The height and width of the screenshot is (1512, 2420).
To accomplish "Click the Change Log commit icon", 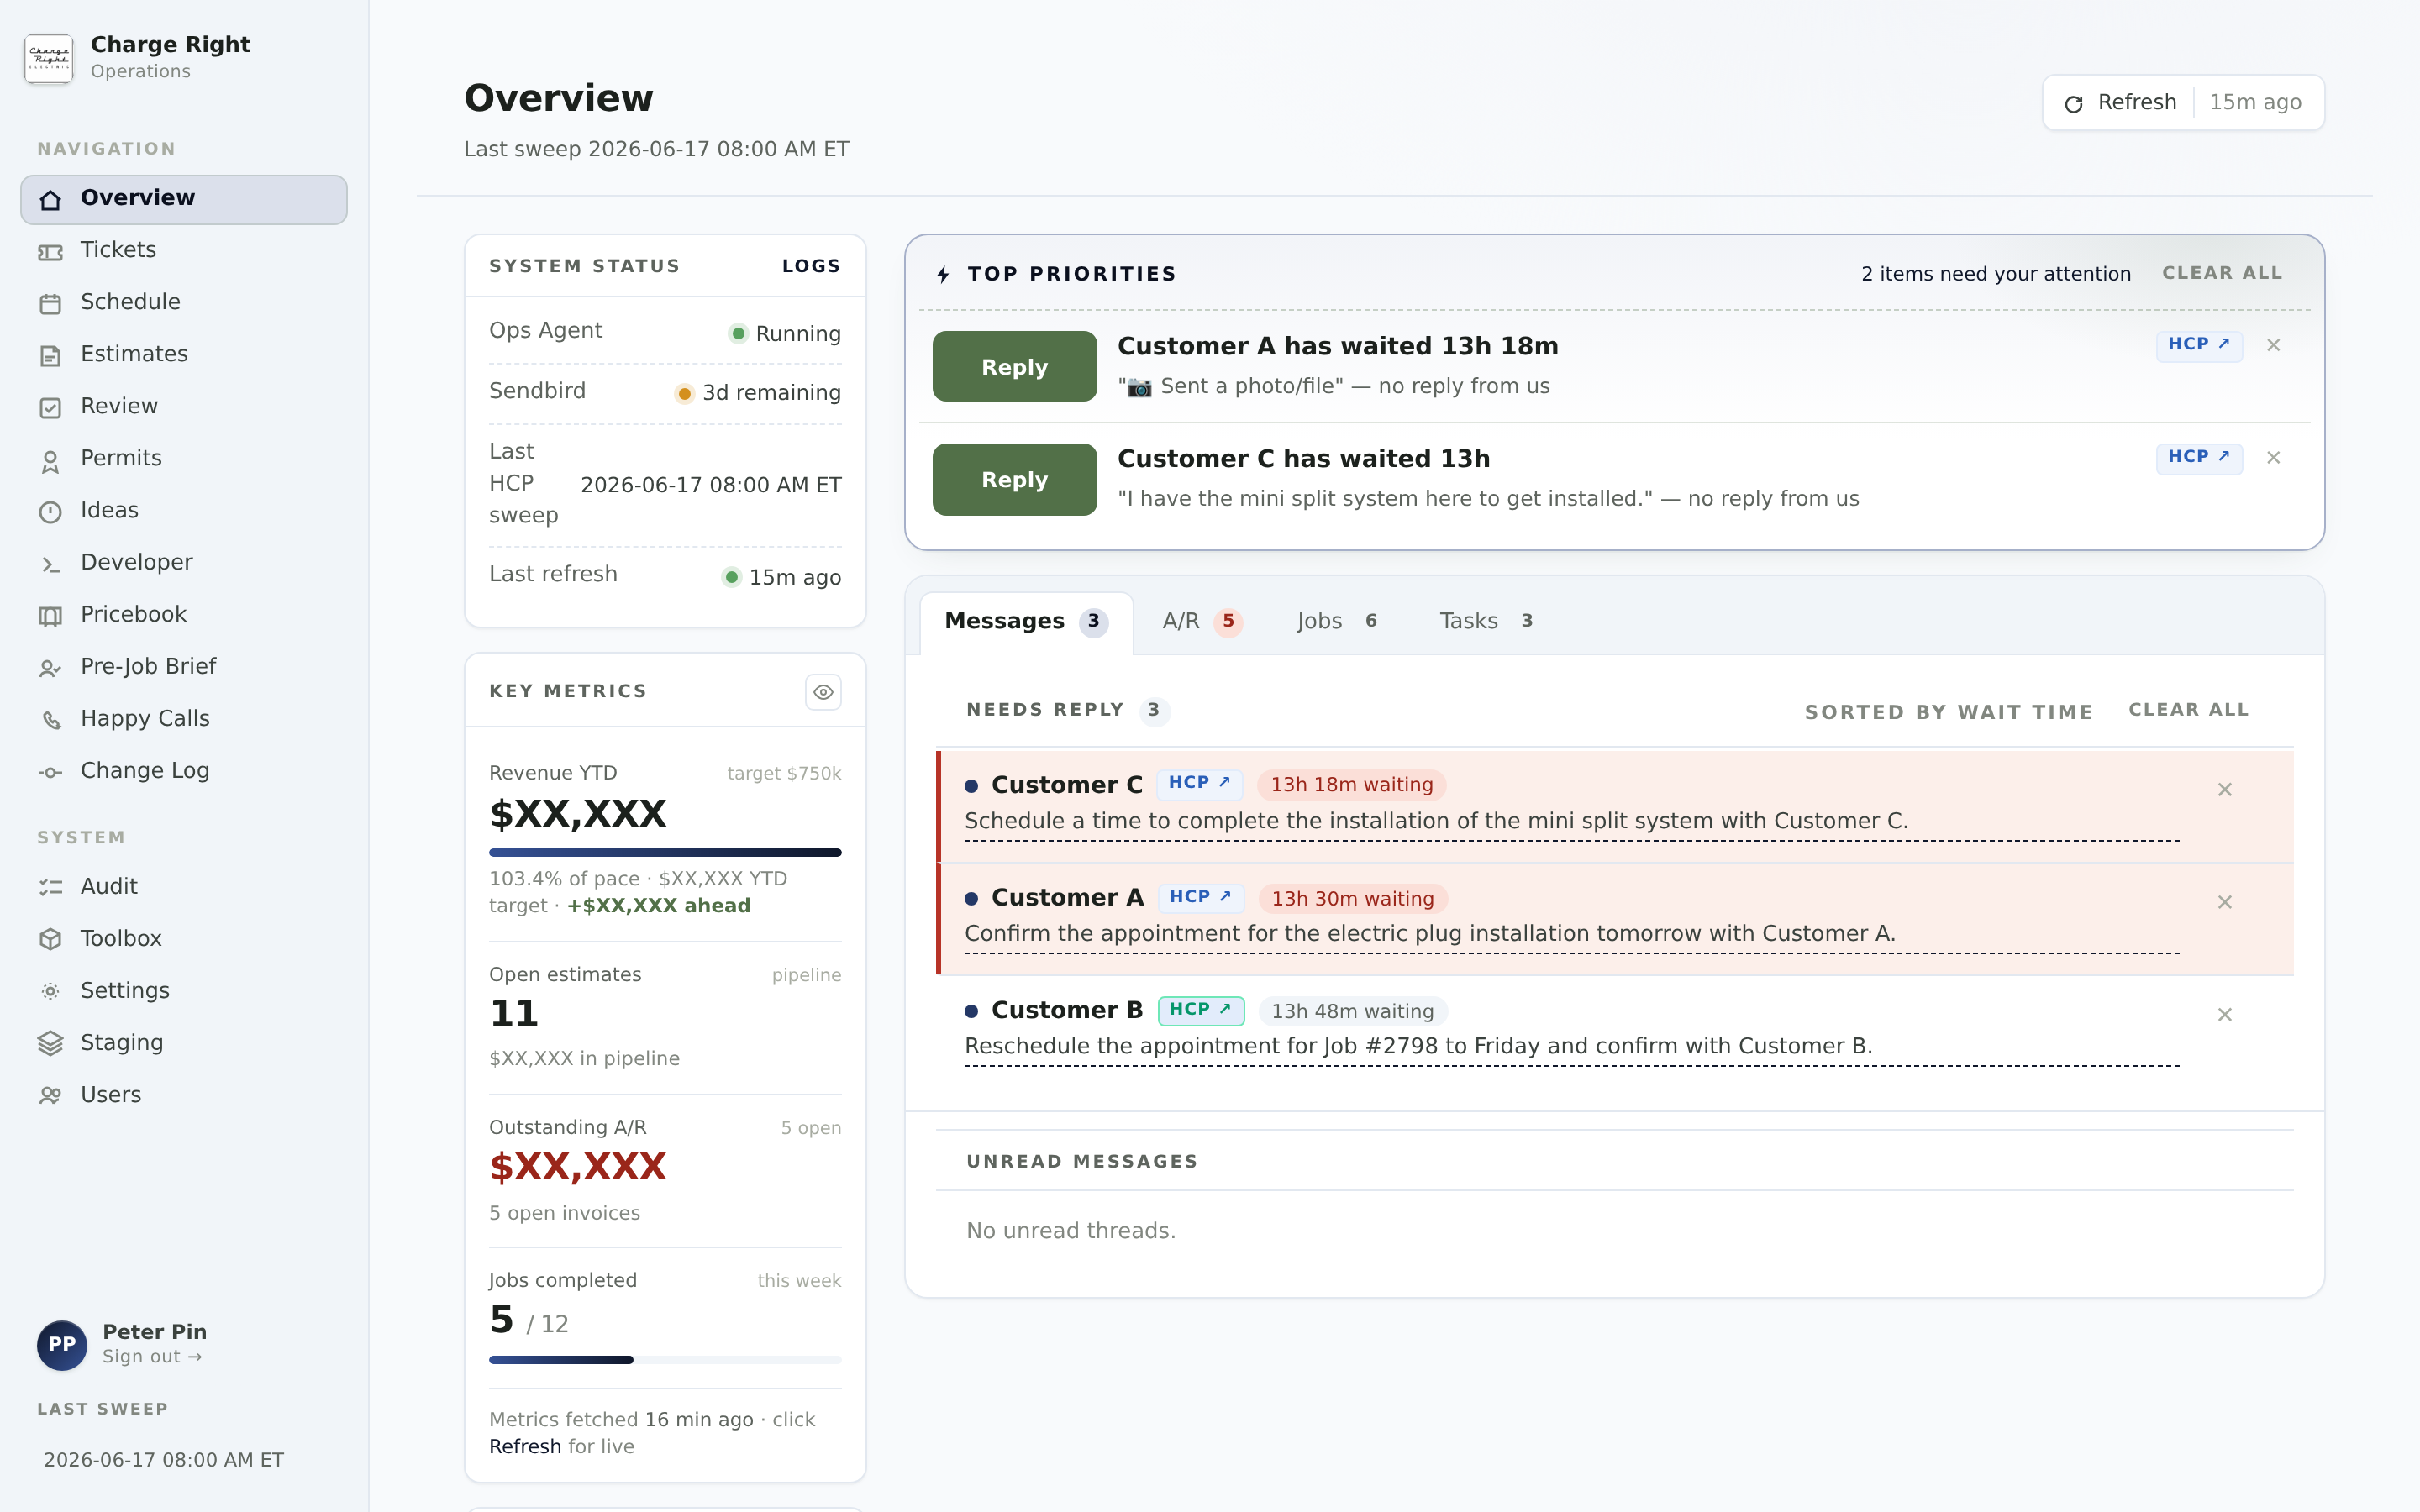I will point(51,772).
